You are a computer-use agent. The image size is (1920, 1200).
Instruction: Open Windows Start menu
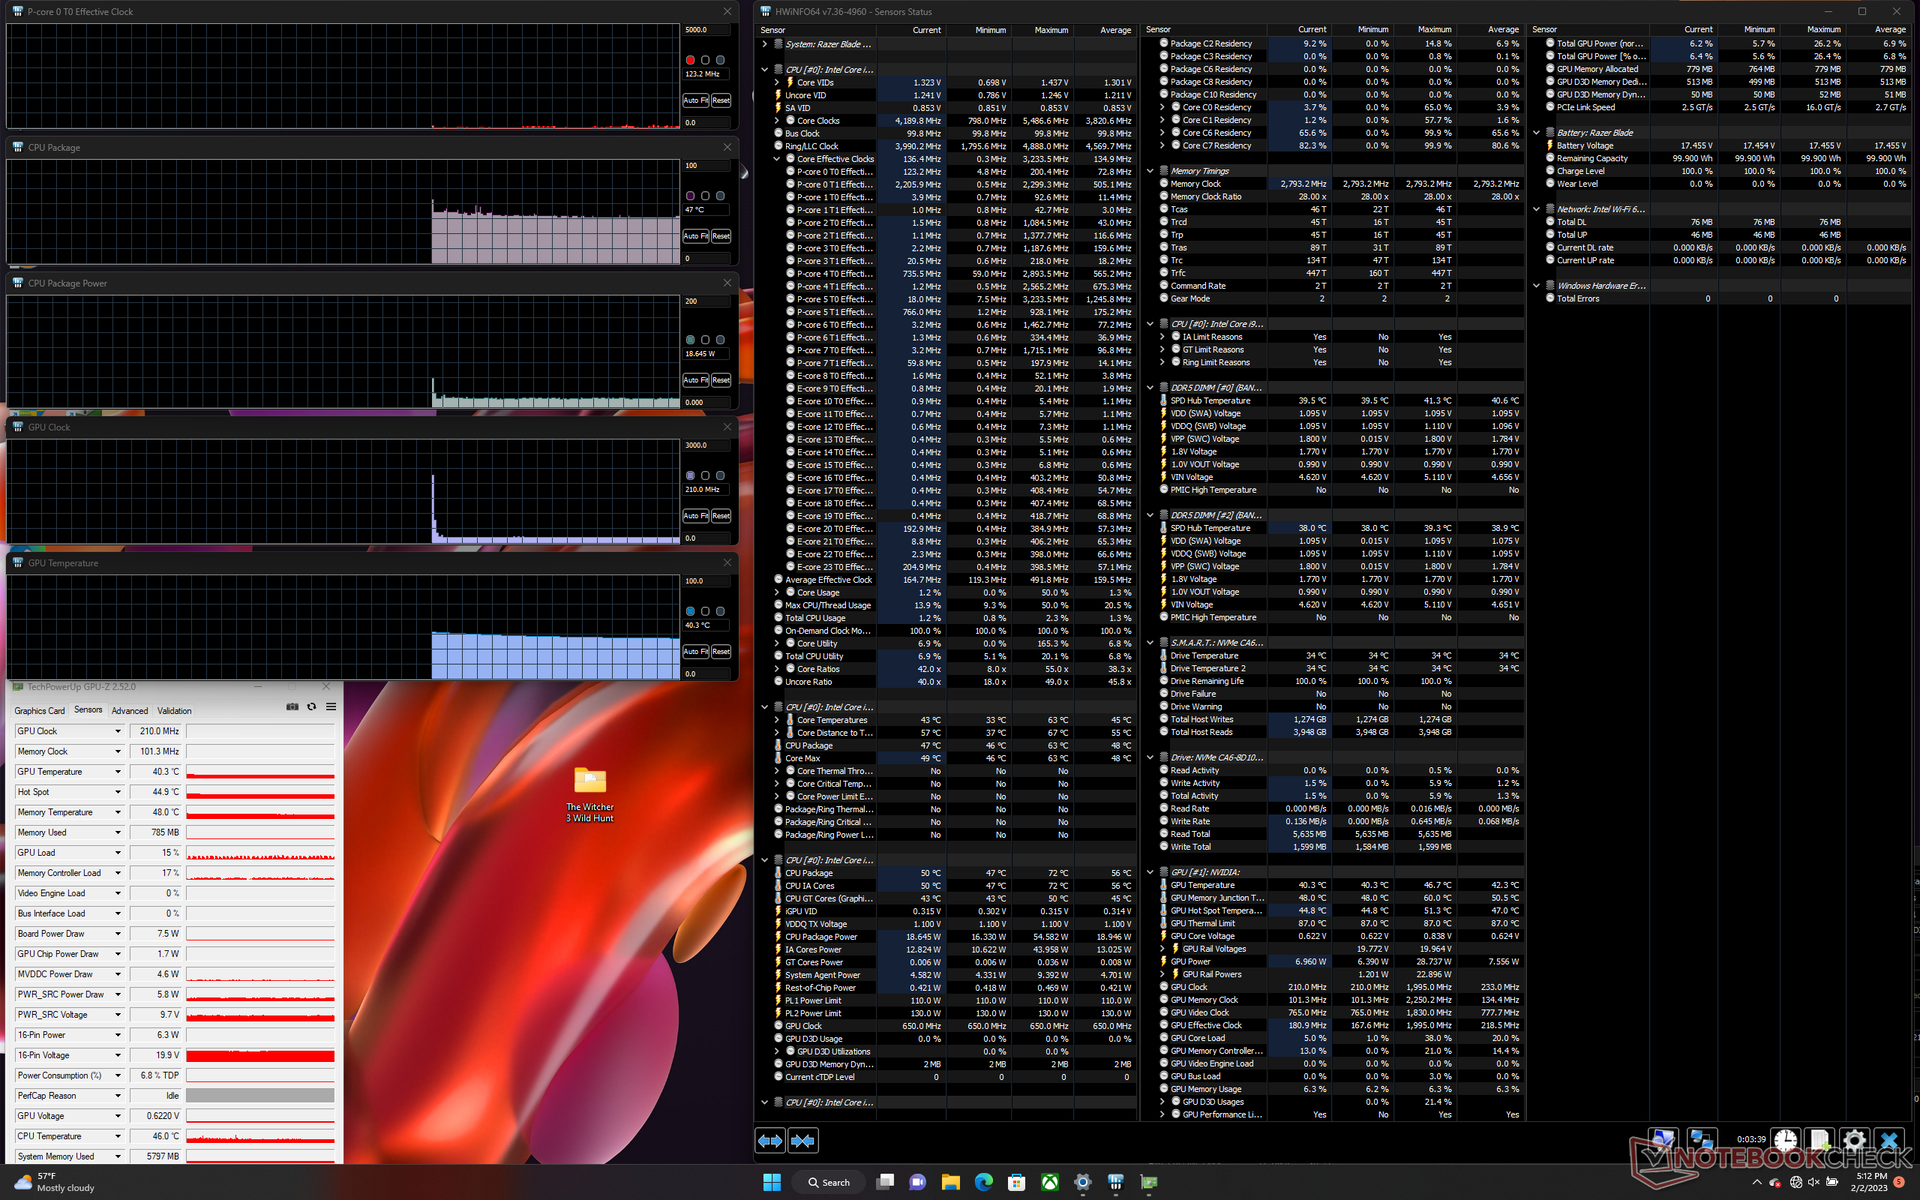coord(772,1182)
